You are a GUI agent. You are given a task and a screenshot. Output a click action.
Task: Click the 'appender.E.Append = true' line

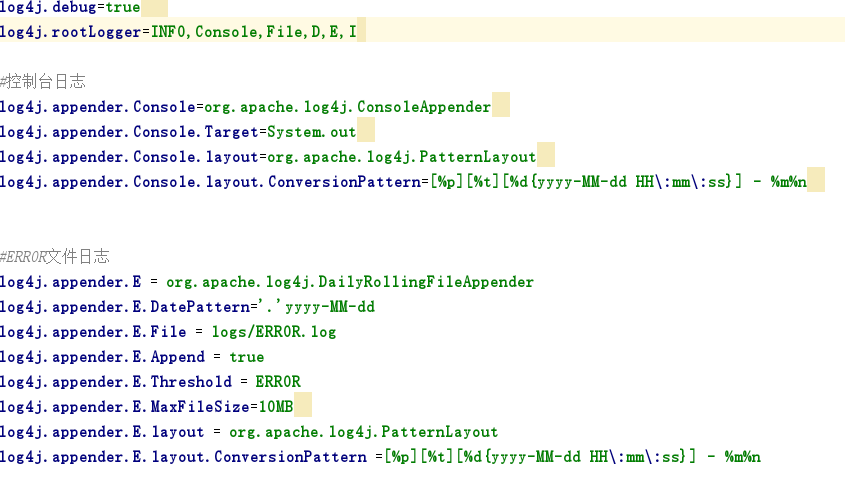tap(132, 357)
